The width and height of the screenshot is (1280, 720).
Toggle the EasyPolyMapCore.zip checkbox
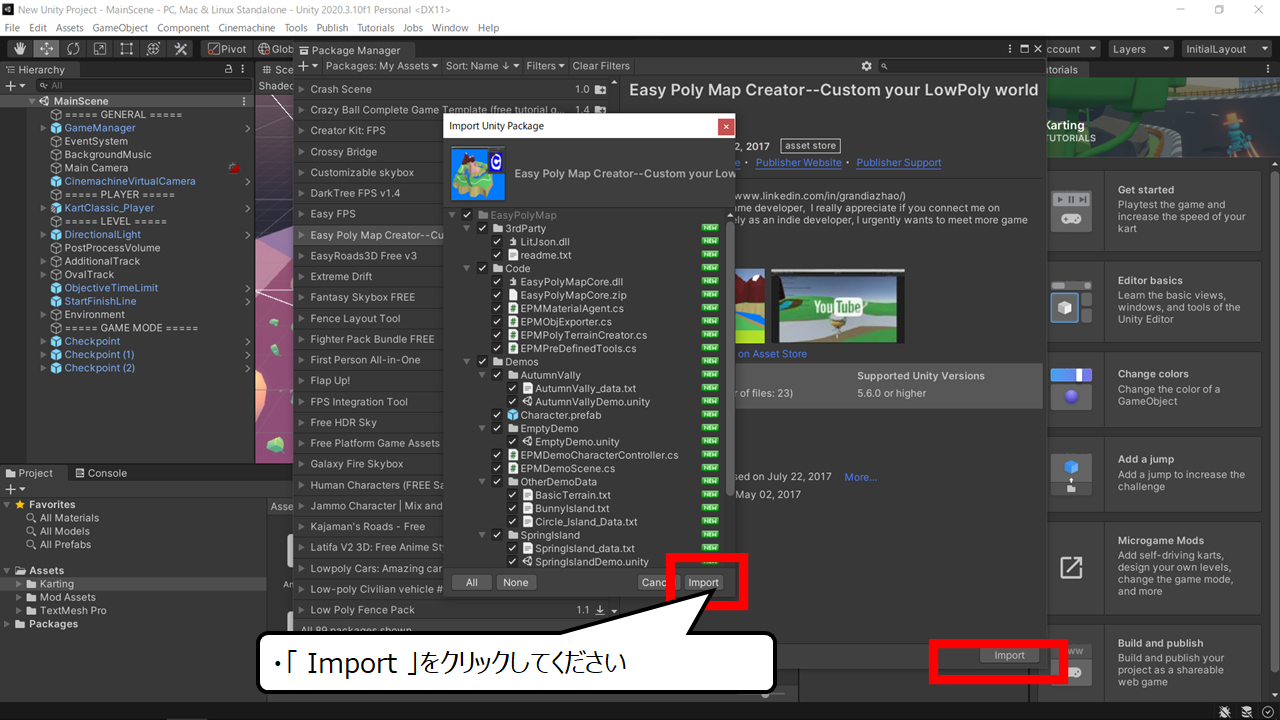pyautogui.click(x=497, y=295)
